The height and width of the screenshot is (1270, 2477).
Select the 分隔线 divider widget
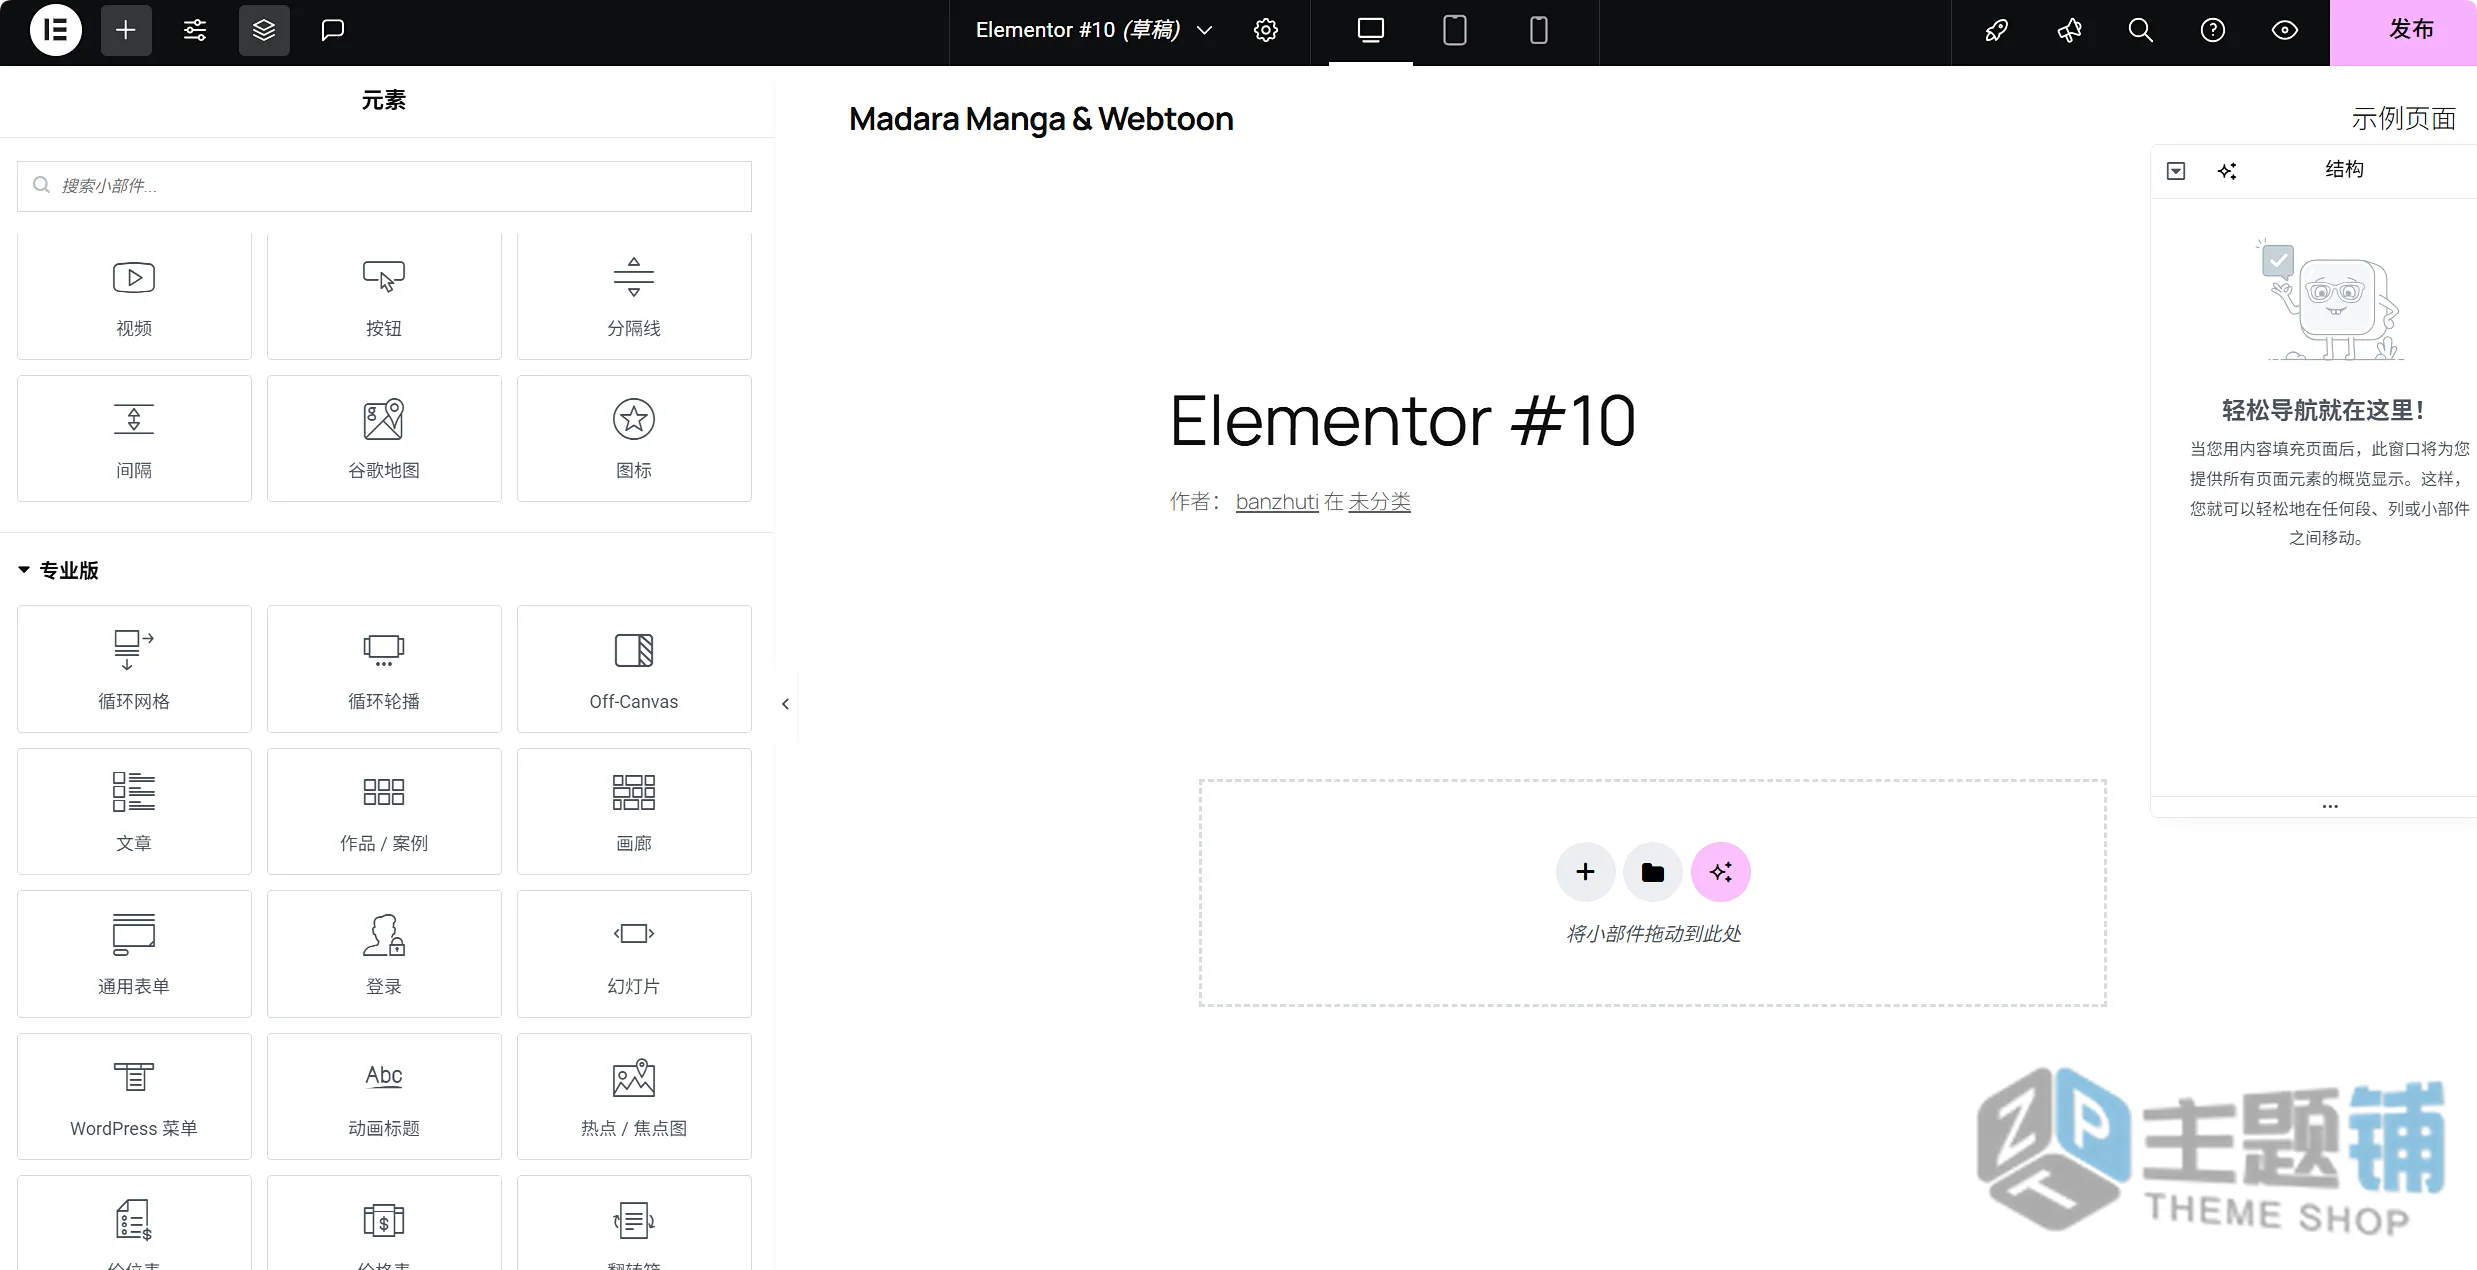coord(634,296)
